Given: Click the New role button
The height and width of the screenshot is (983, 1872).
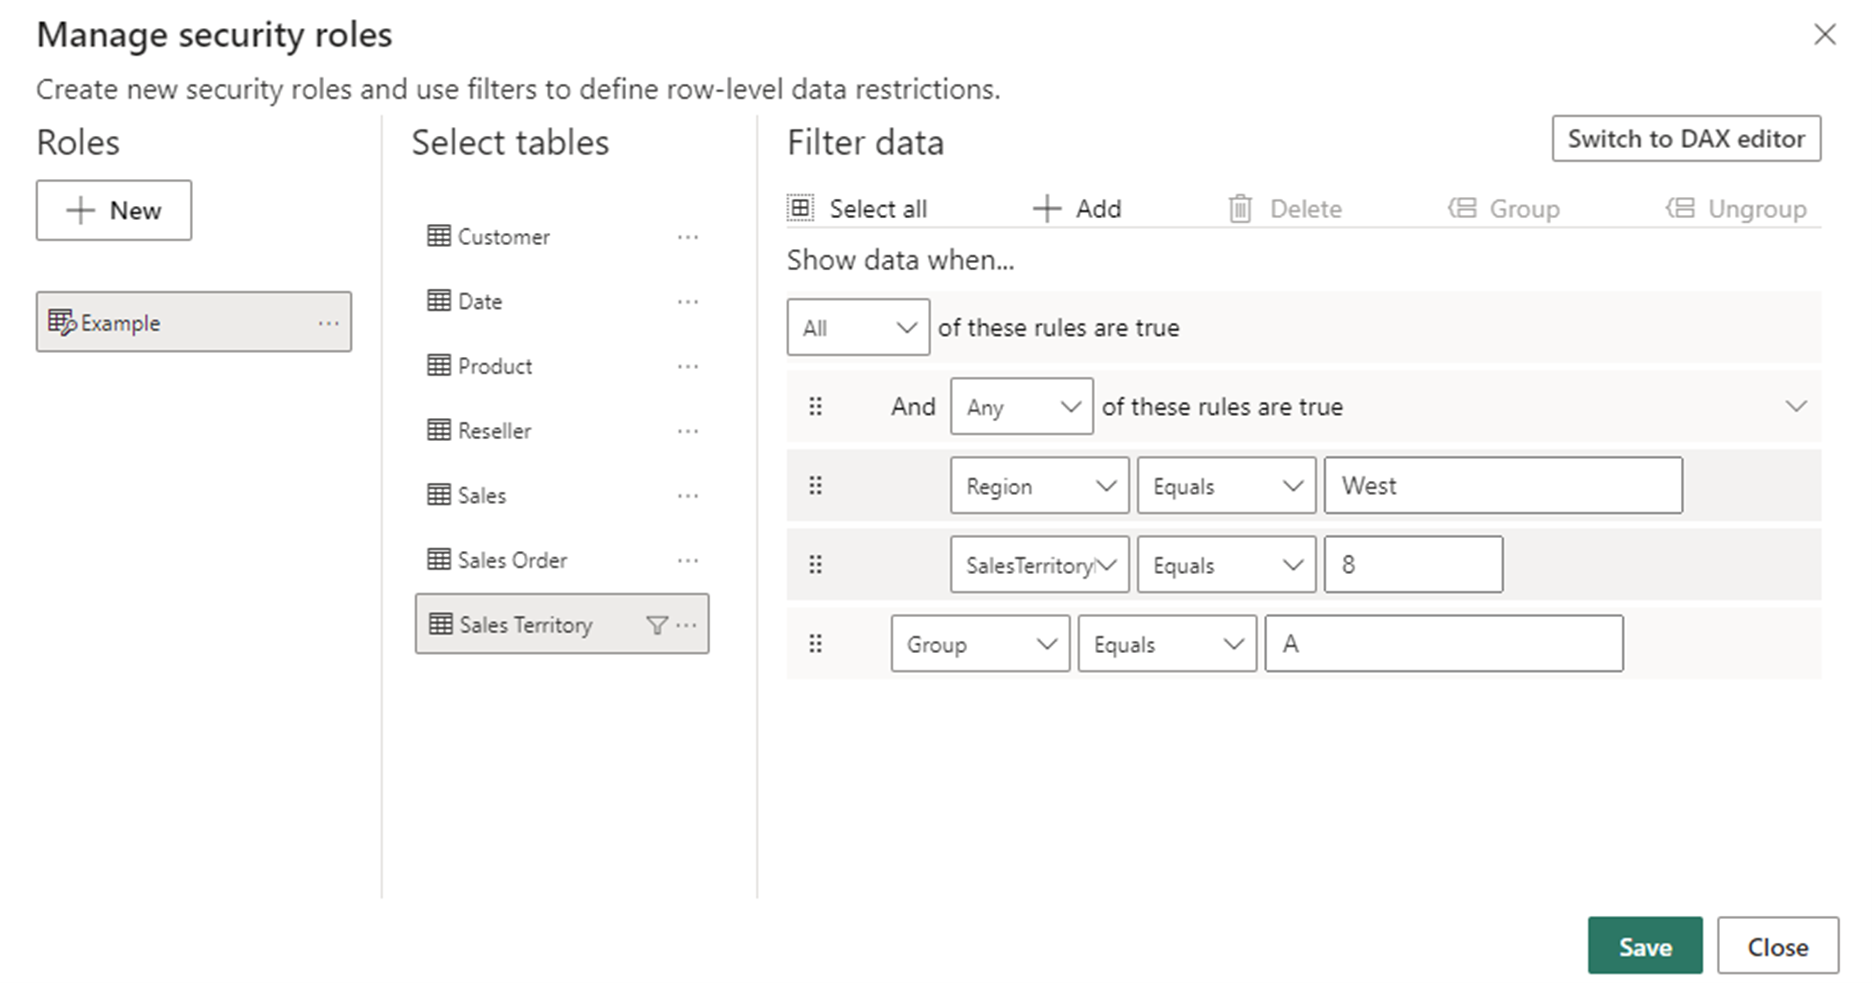Looking at the screenshot, I should pyautogui.click(x=113, y=210).
